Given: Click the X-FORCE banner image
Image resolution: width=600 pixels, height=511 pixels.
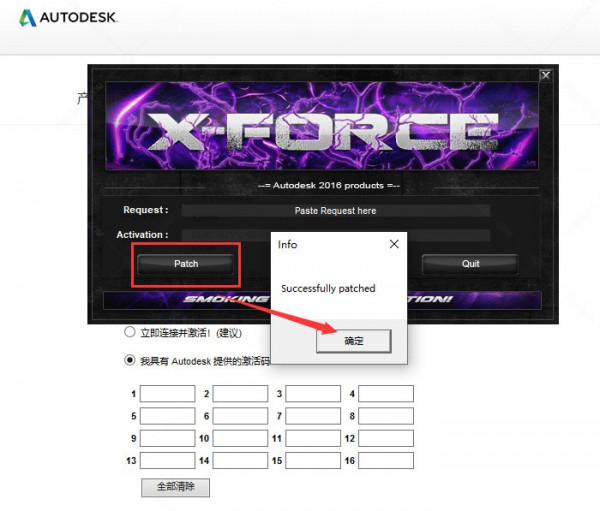Looking at the screenshot, I should (x=321, y=126).
